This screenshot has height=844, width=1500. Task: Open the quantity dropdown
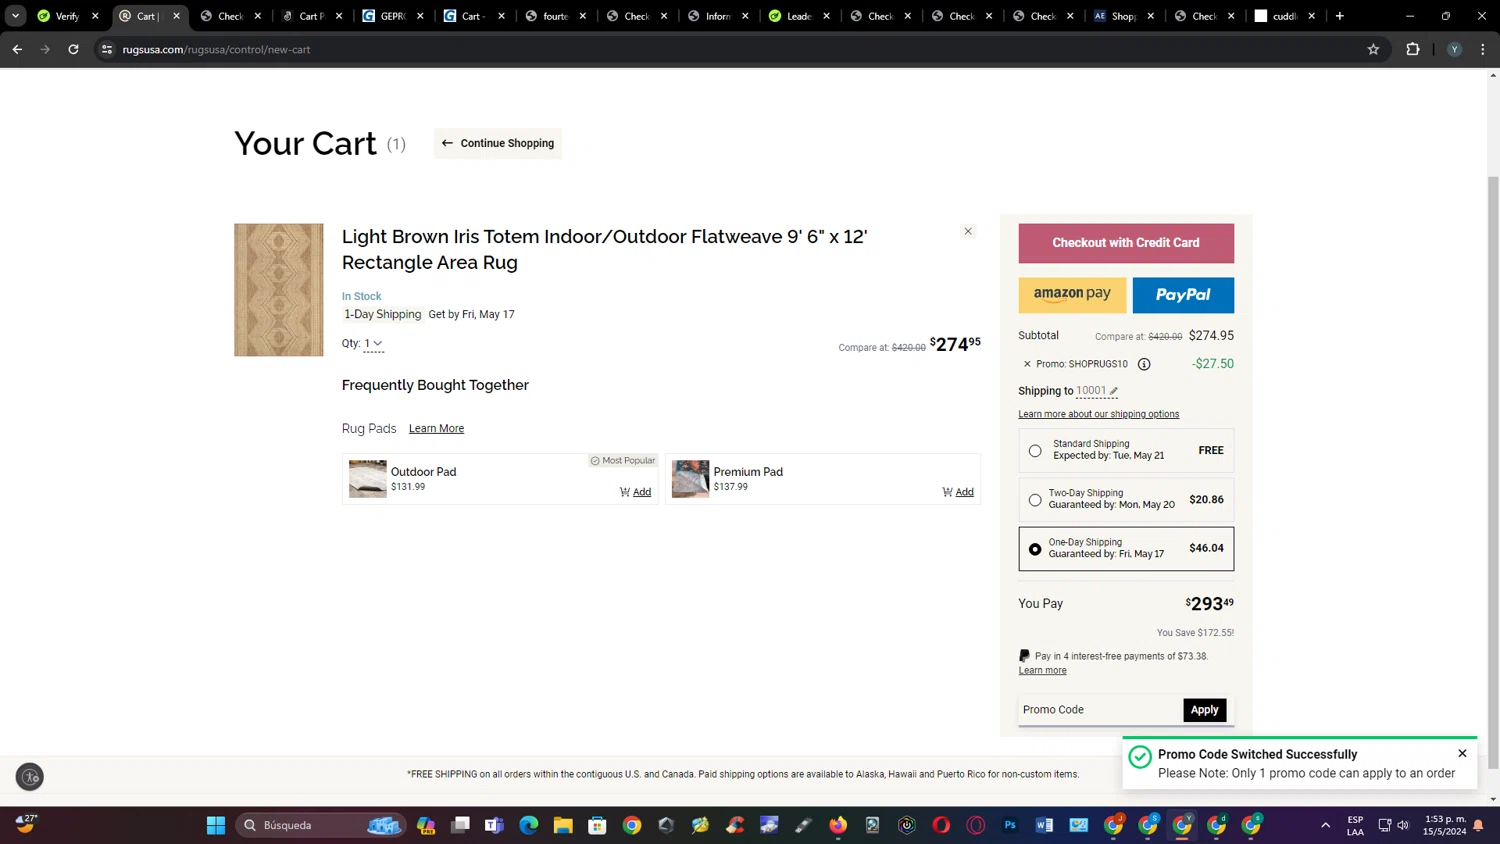(x=373, y=343)
